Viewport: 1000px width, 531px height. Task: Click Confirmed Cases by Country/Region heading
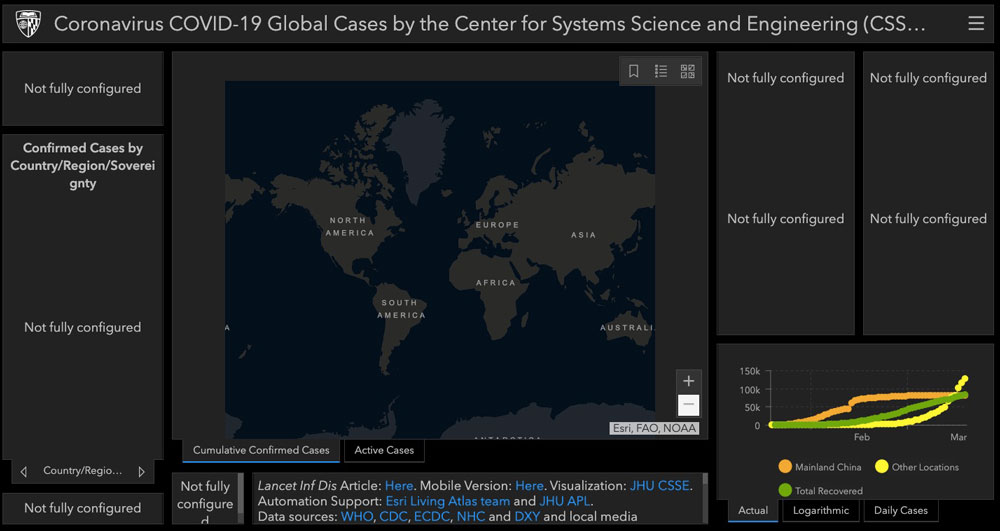(82, 166)
